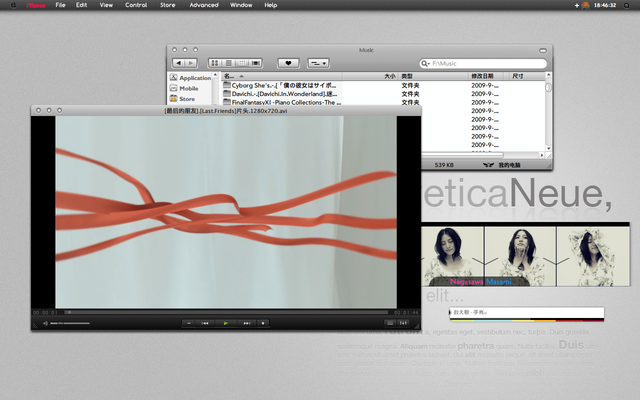Open Spotlight search in the menu bar
640x400 pixels.
coord(626,5)
